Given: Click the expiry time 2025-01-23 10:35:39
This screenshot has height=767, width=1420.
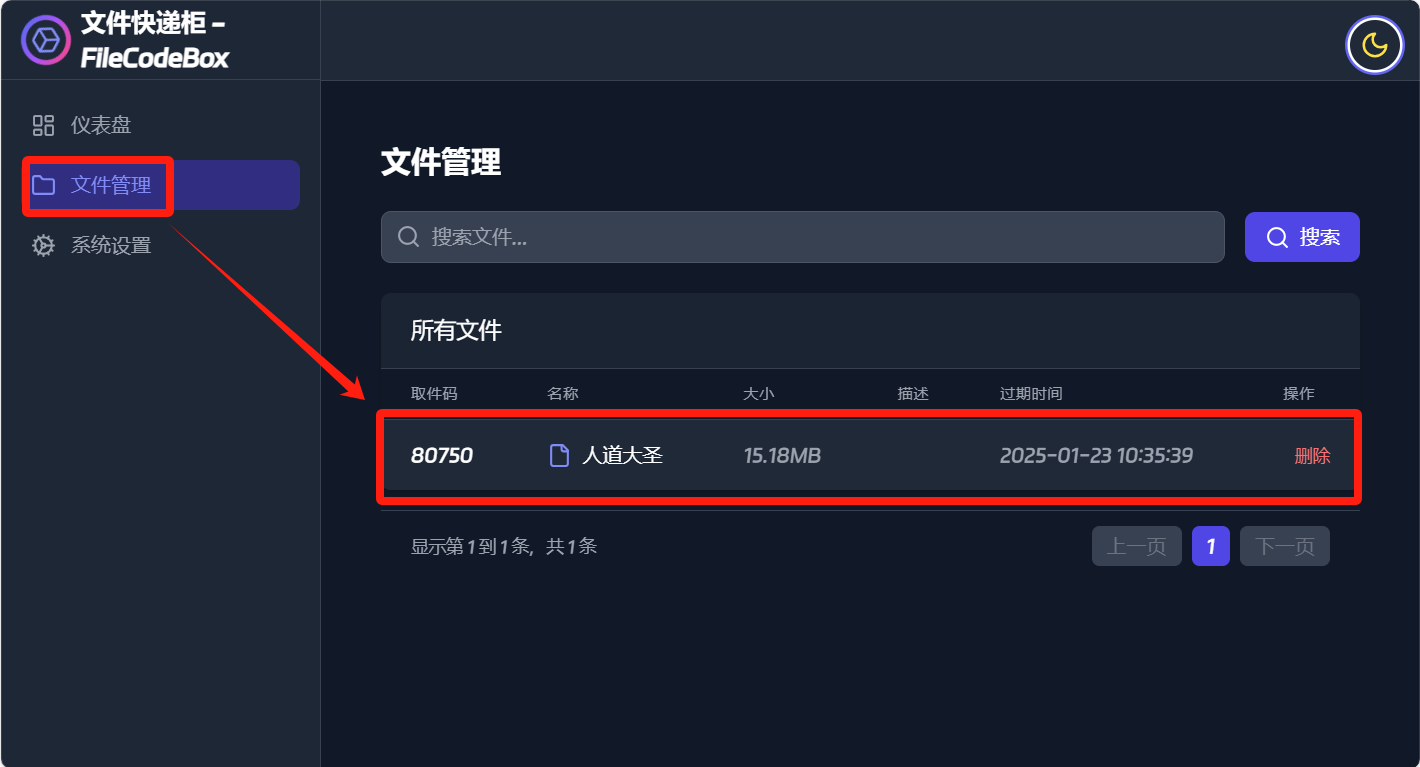Looking at the screenshot, I should pyautogui.click(x=1096, y=456).
